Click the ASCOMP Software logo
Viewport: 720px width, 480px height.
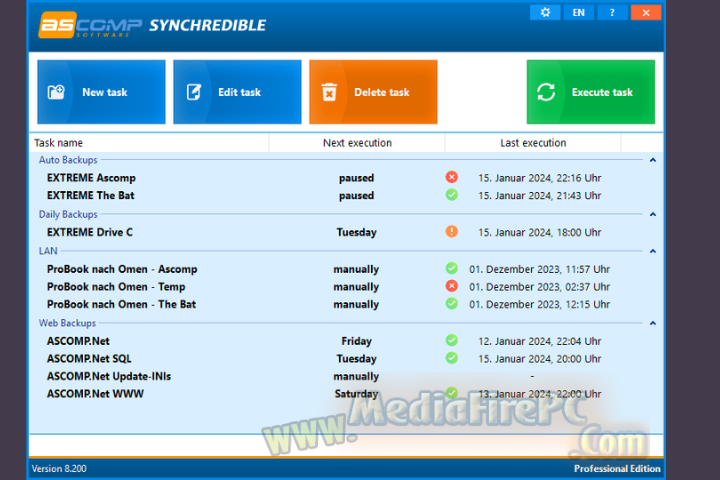[90, 25]
